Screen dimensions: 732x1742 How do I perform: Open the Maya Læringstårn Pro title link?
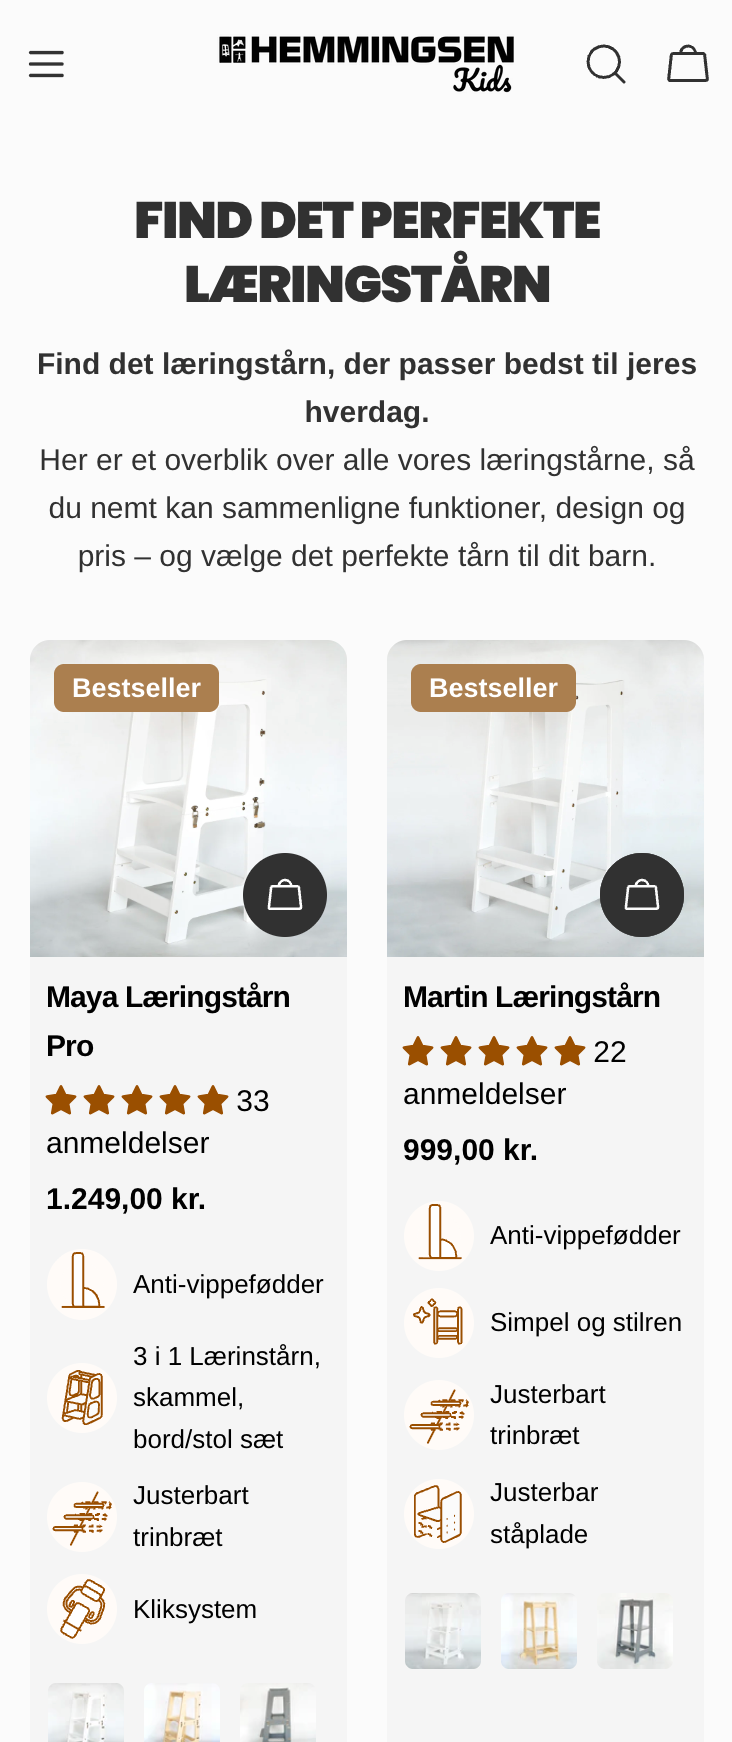[x=168, y=1021]
